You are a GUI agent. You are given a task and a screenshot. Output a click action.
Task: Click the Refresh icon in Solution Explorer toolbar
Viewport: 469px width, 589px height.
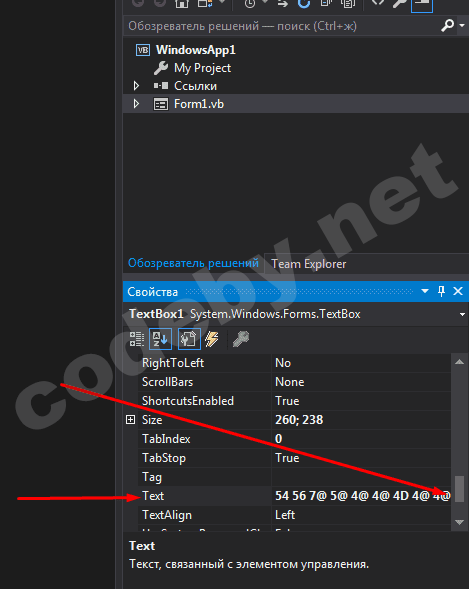click(x=304, y=4)
